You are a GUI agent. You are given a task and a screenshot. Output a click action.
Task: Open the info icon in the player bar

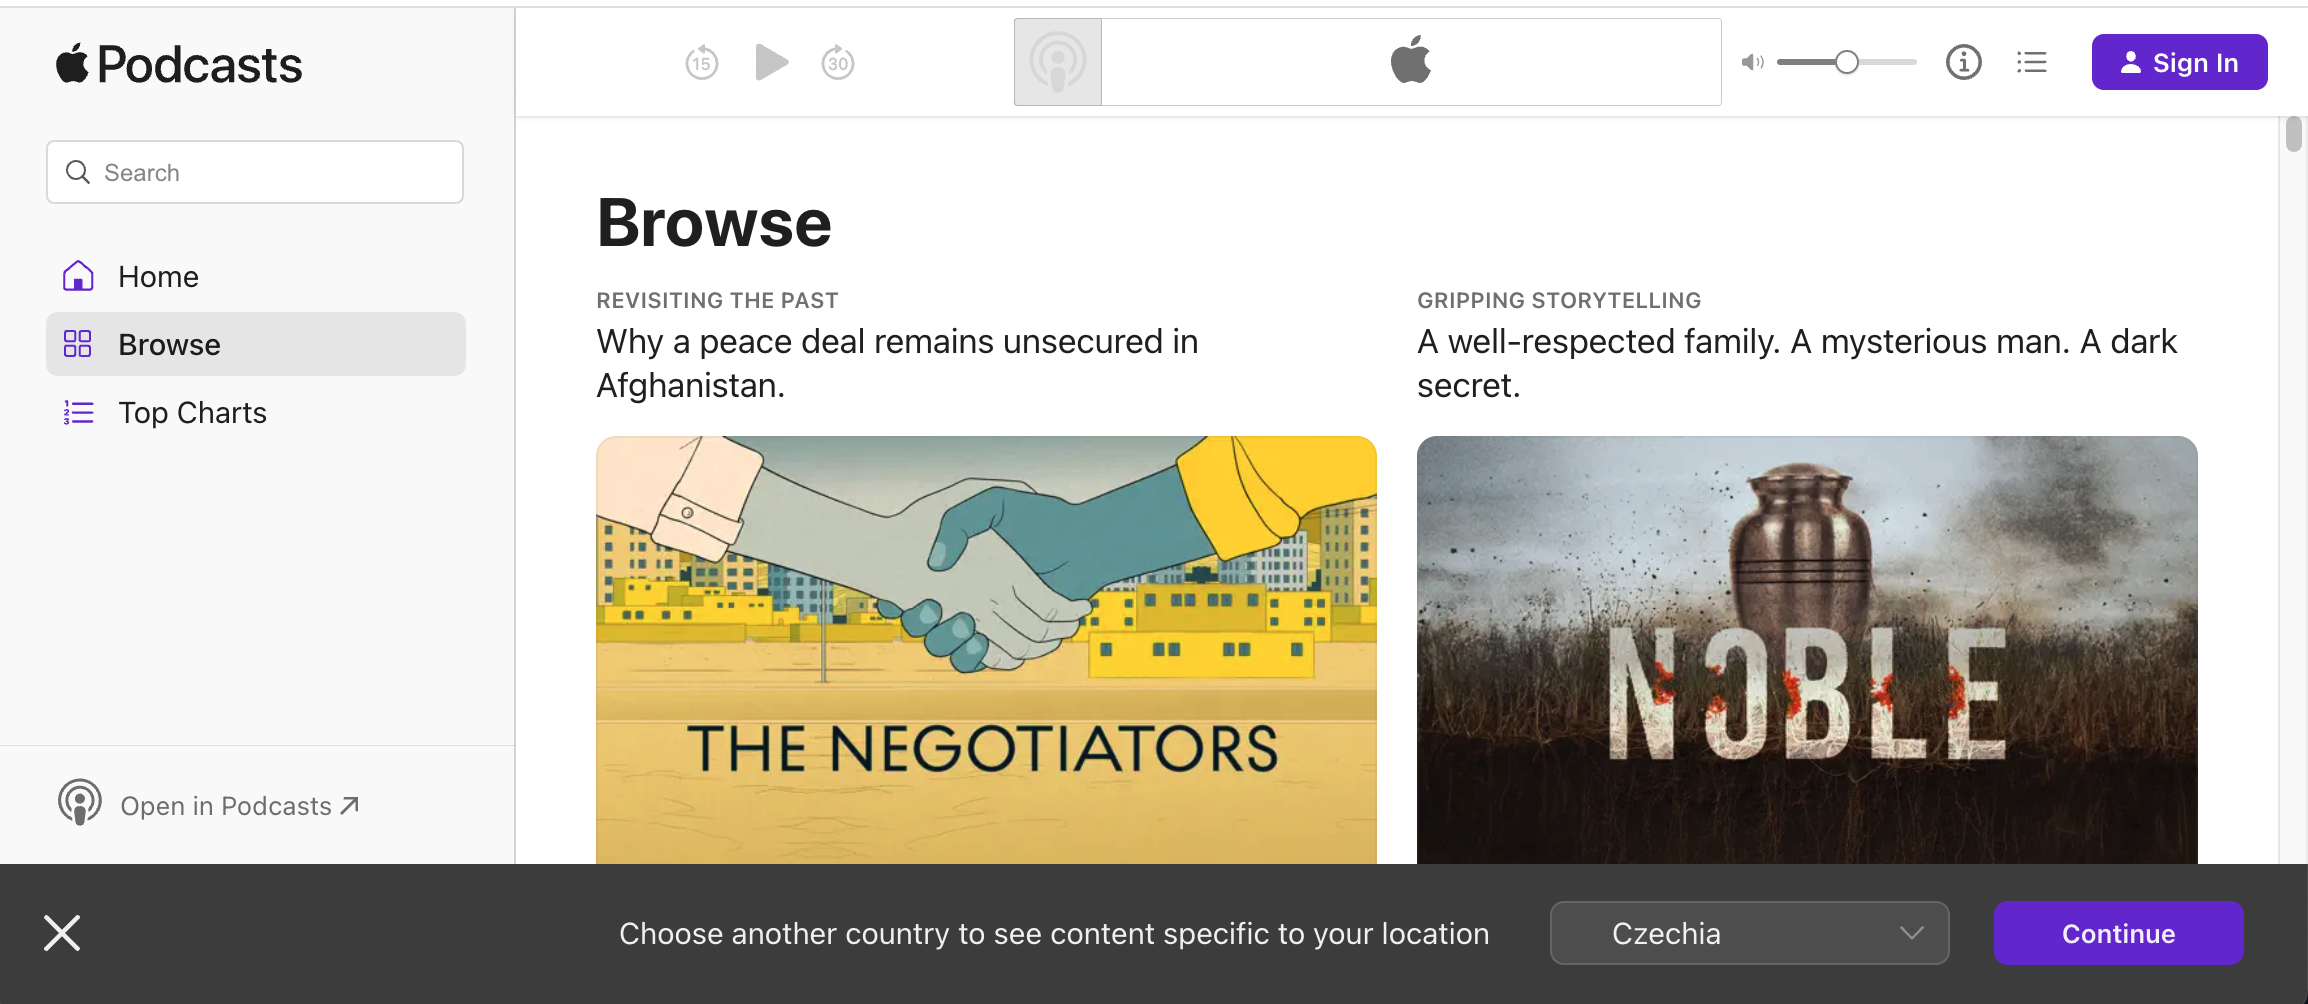[x=1964, y=62]
